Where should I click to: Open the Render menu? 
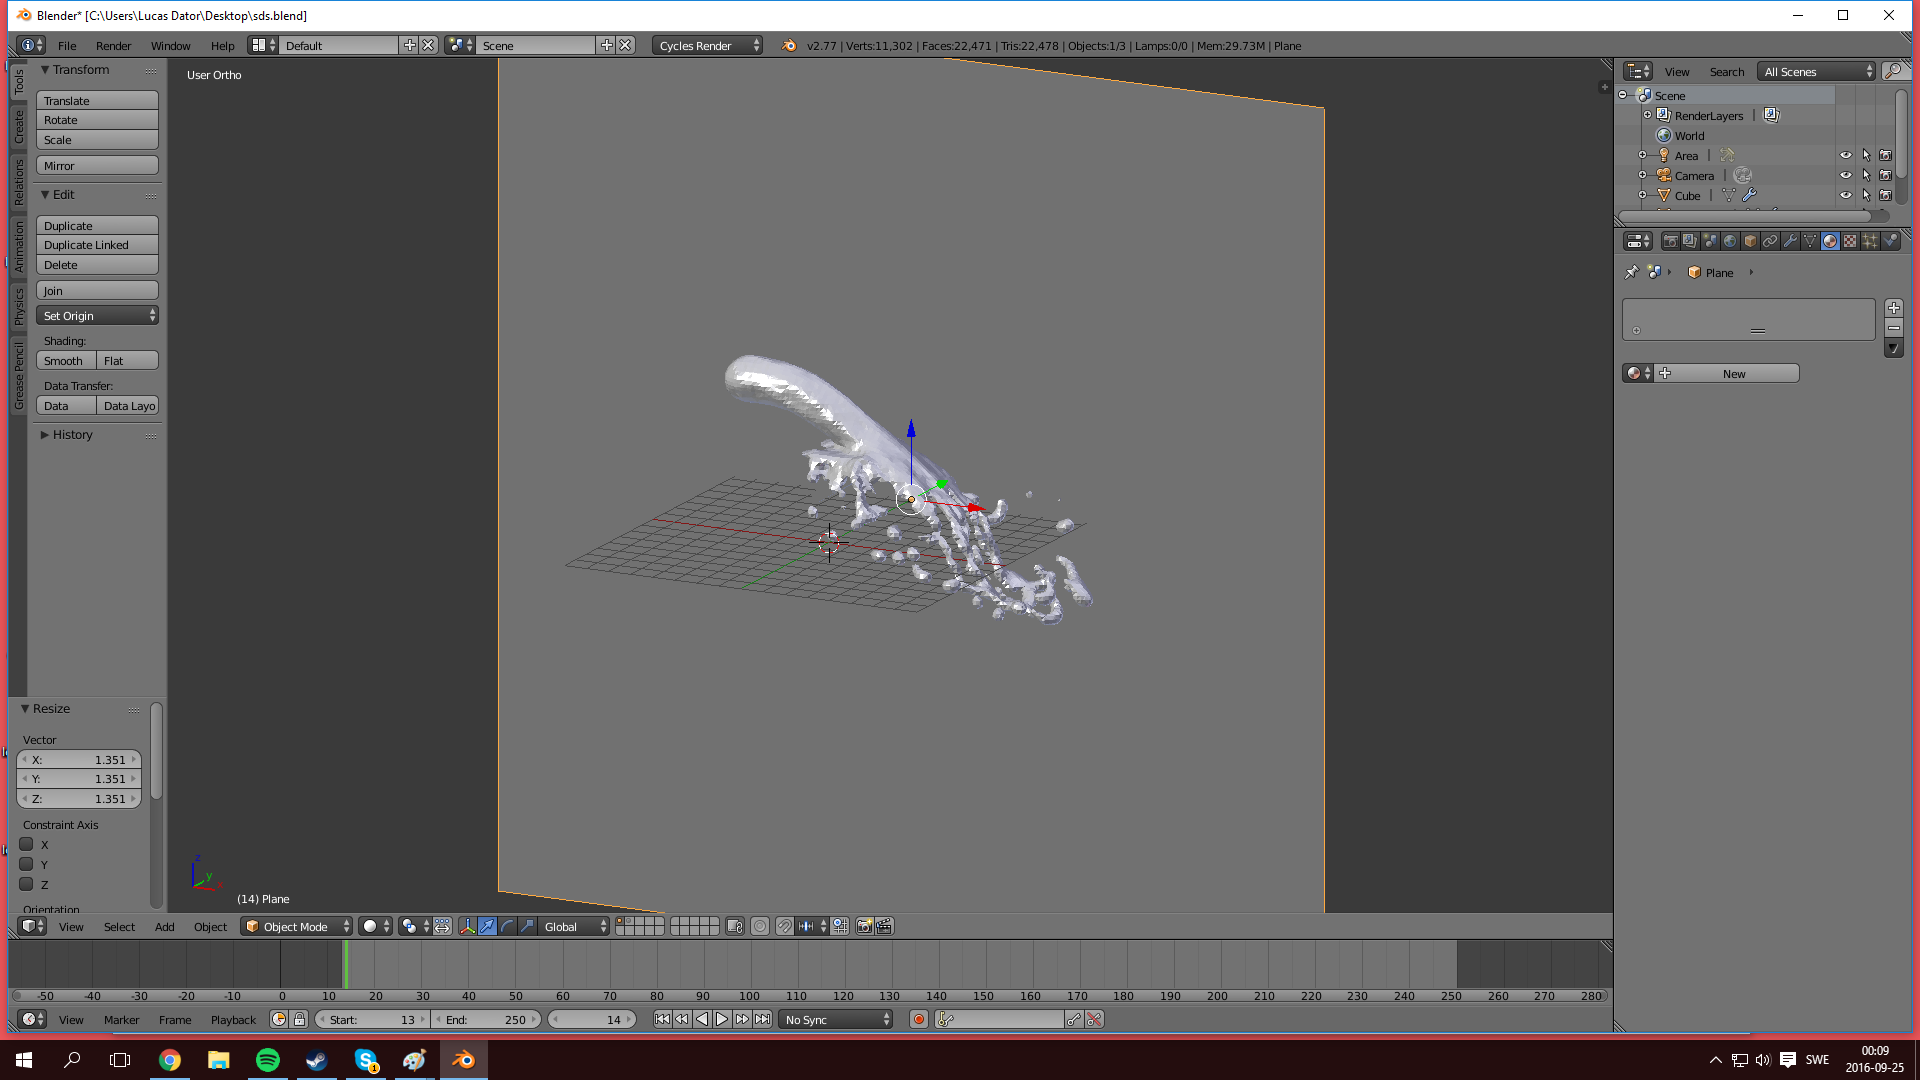pos(113,46)
